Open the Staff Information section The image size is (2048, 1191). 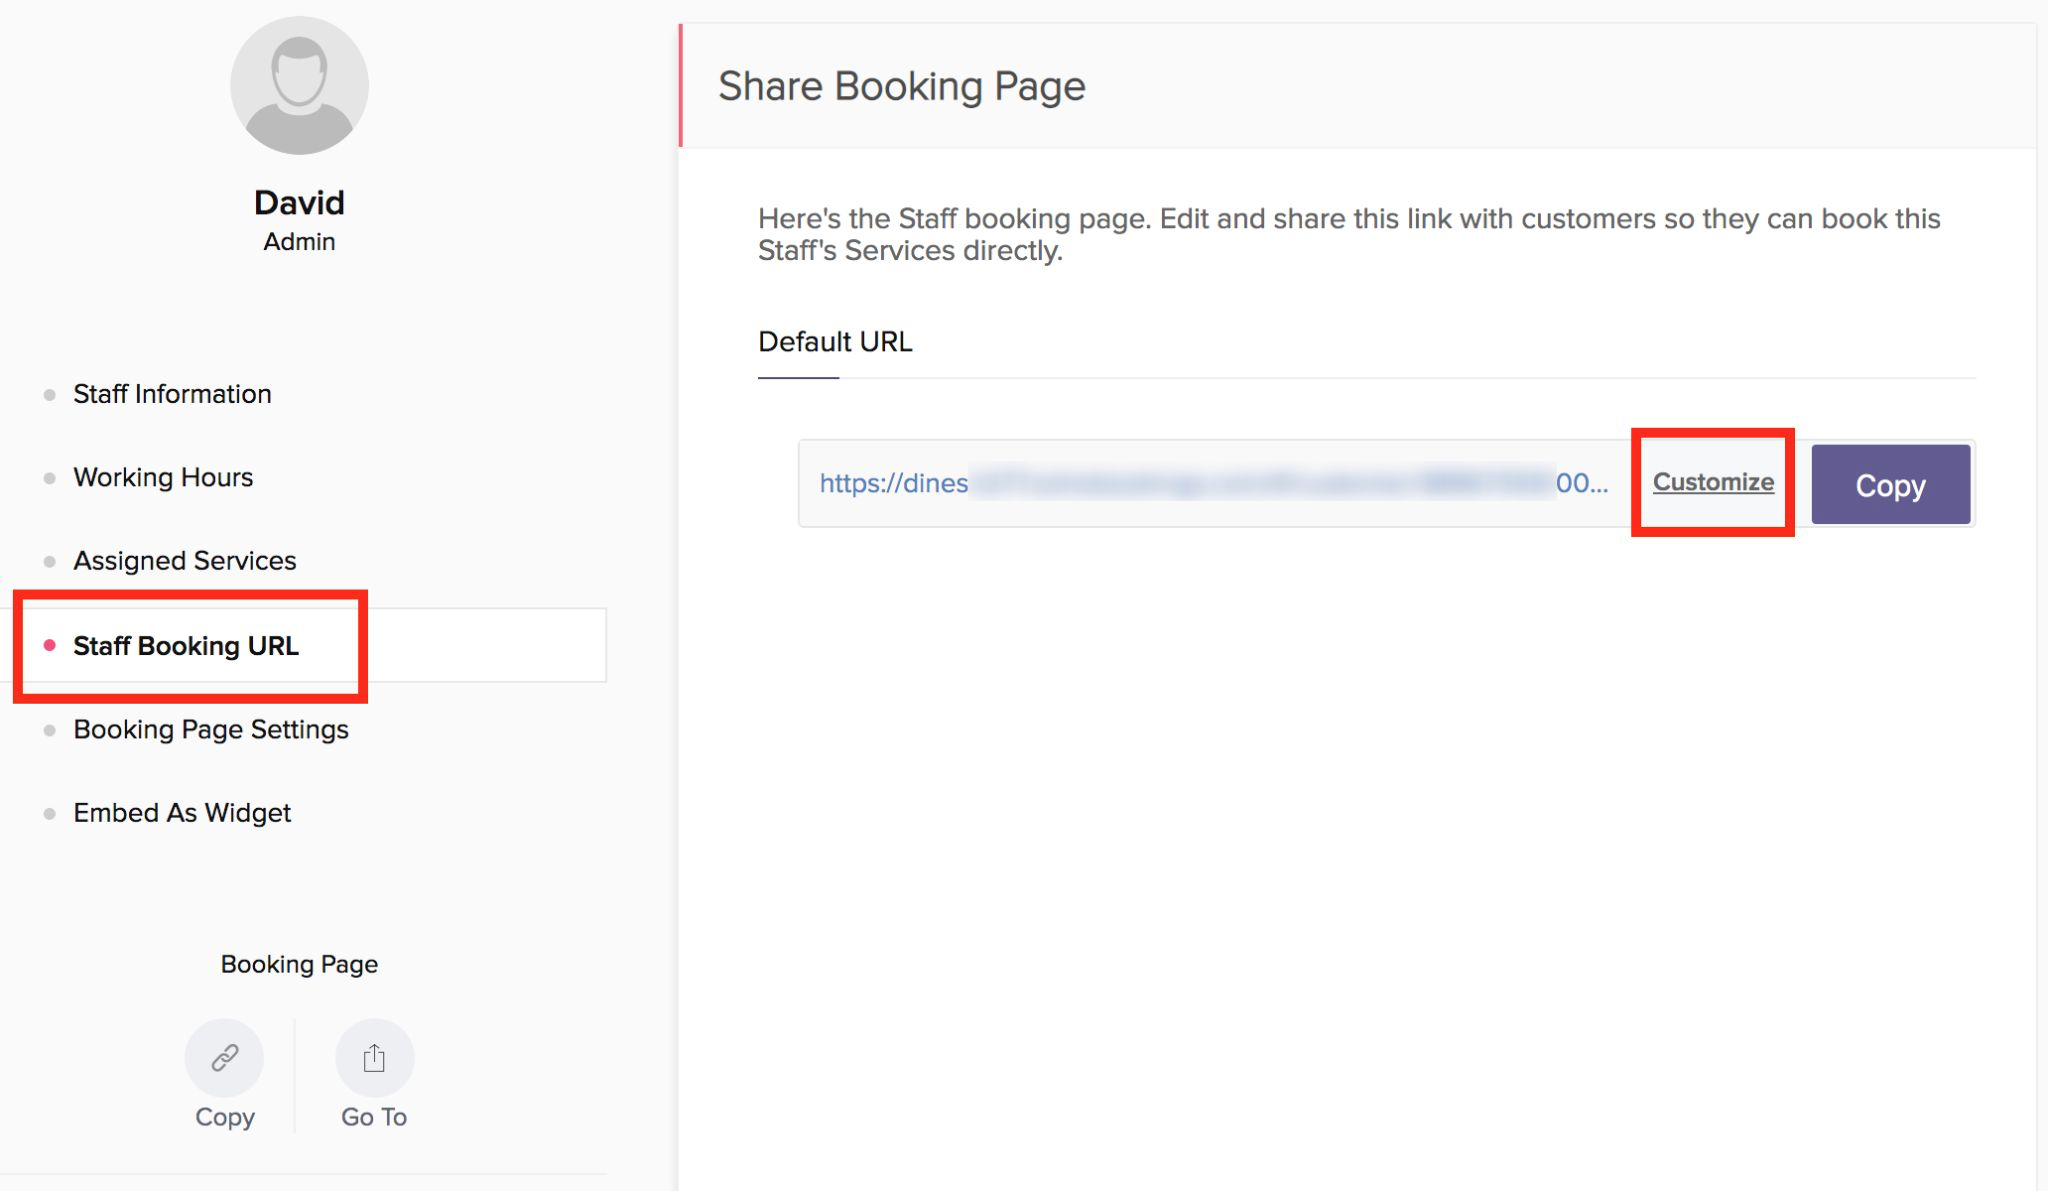(x=172, y=394)
